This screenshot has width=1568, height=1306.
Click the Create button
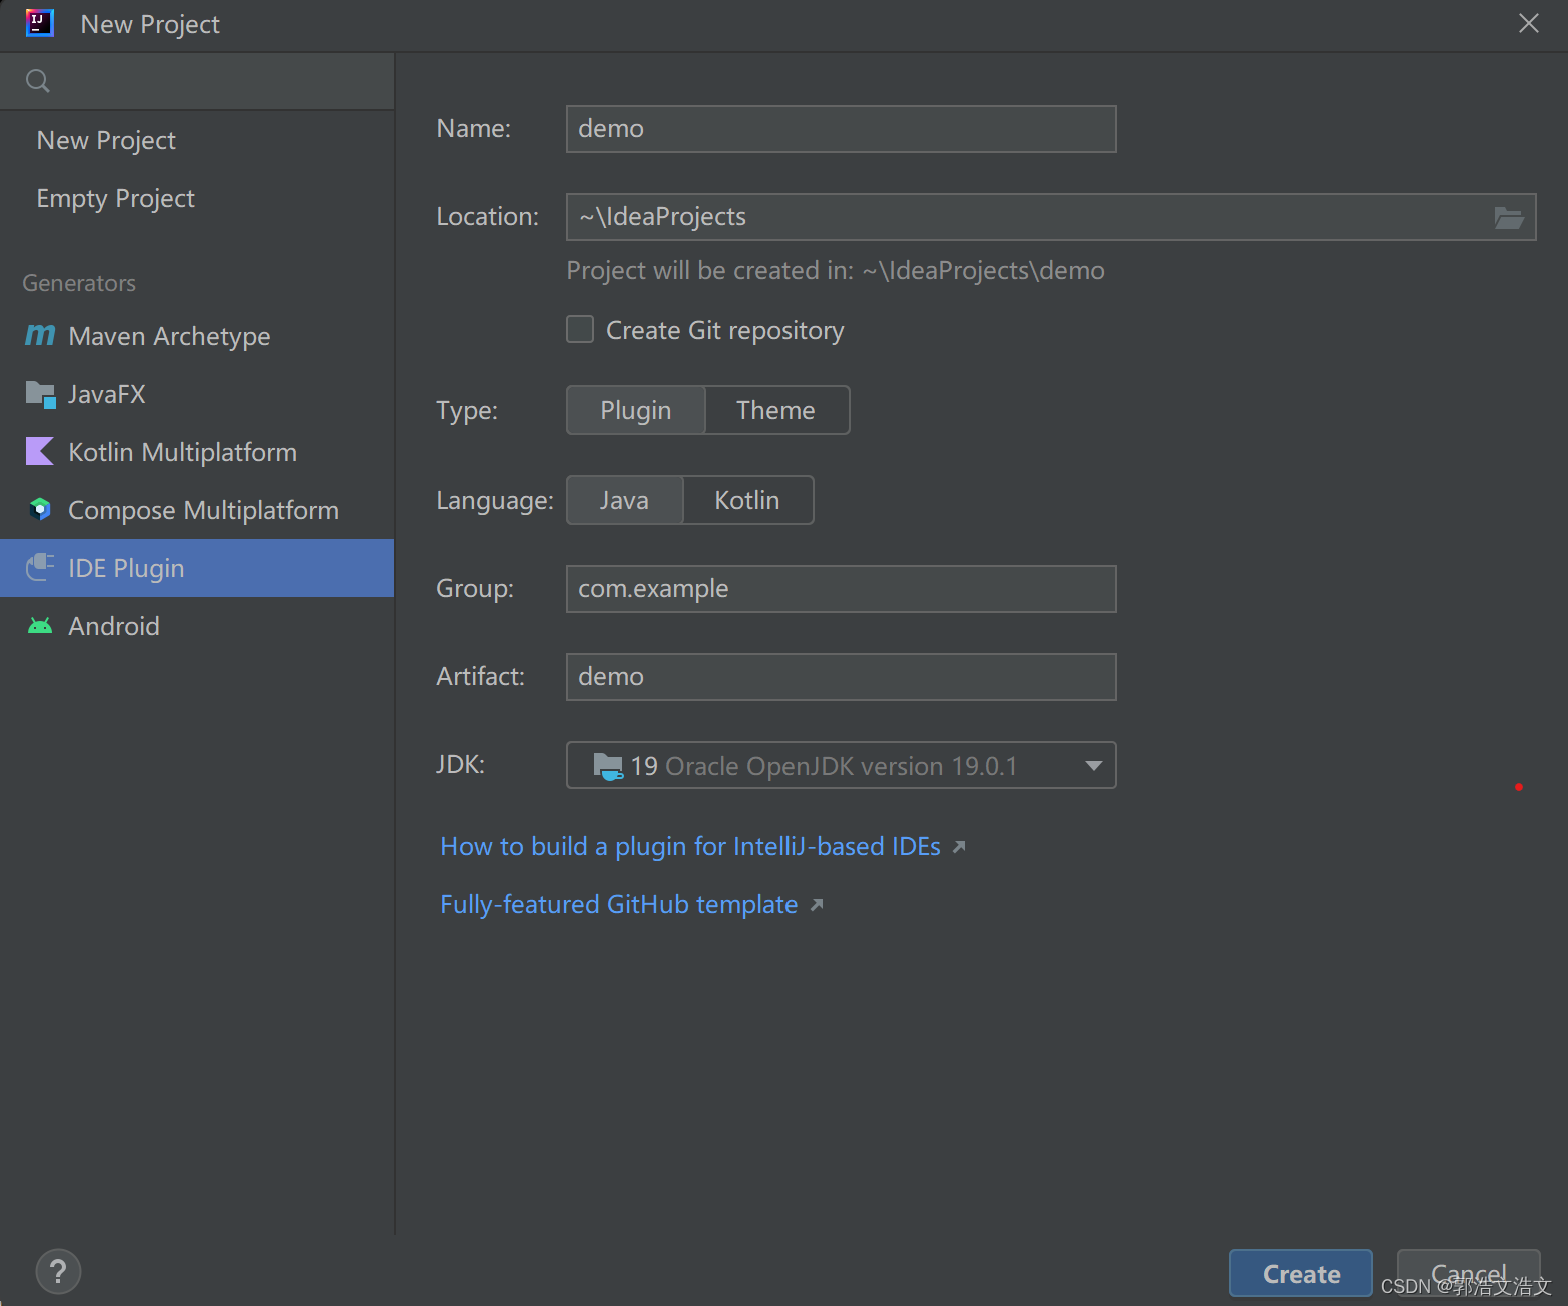point(1301,1273)
